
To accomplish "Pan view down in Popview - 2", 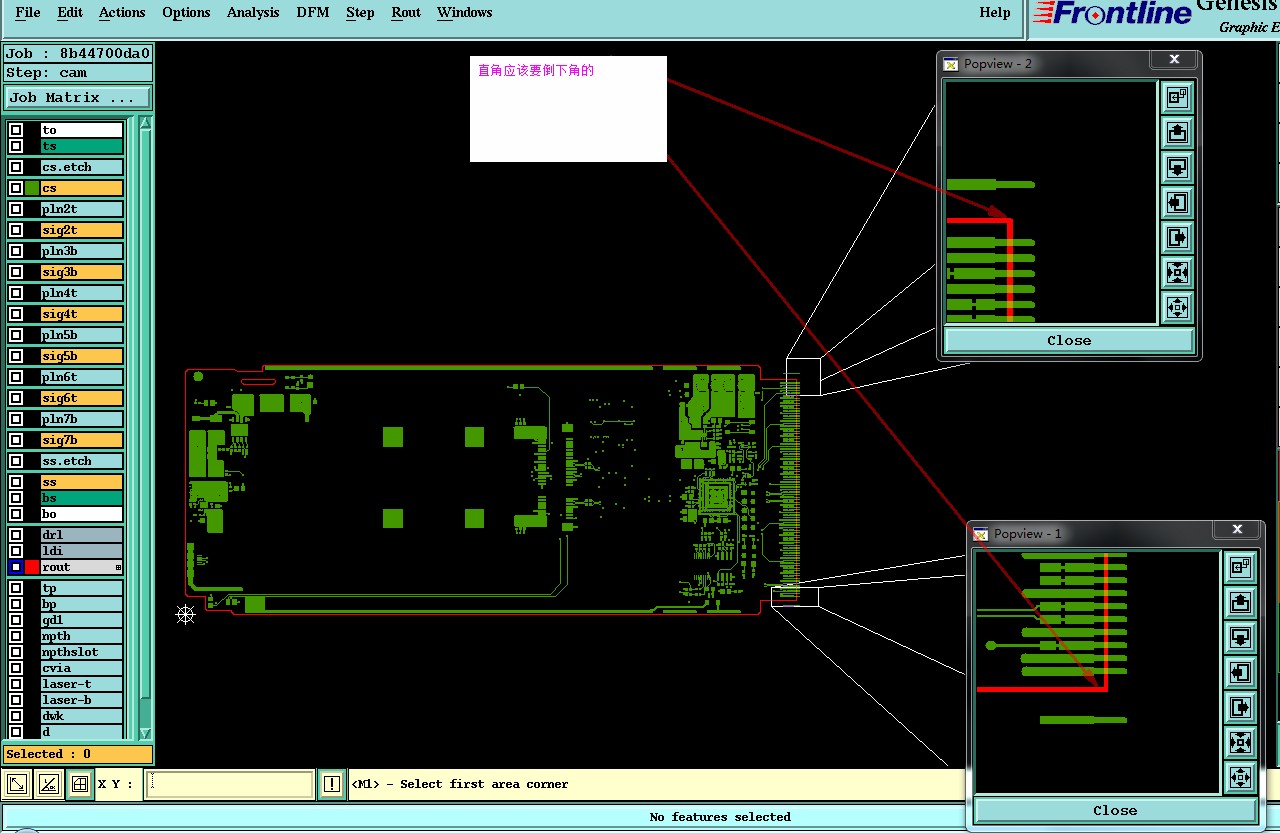I will 1177,167.
